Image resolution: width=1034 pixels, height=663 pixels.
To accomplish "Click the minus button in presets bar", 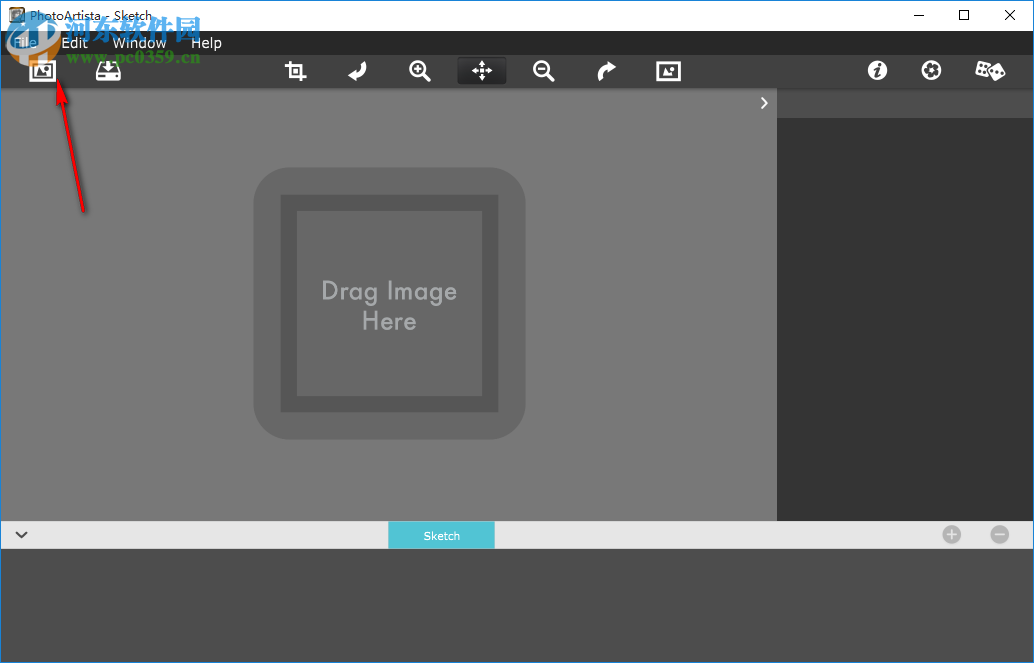I will coord(999,535).
